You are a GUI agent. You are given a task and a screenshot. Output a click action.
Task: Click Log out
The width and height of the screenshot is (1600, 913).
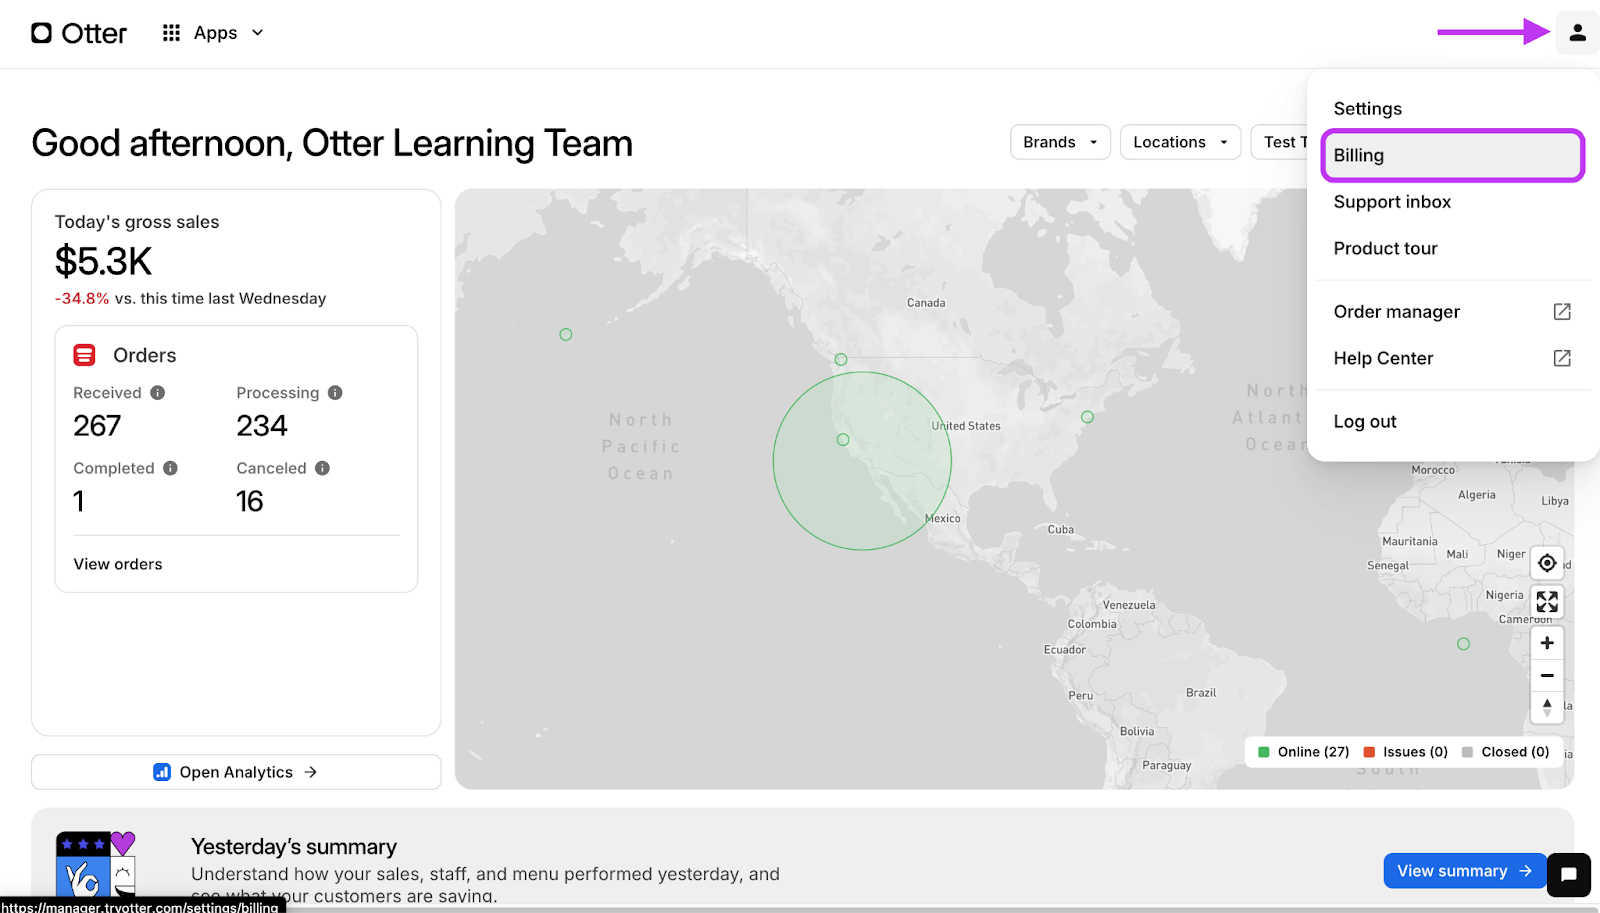[1364, 422]
